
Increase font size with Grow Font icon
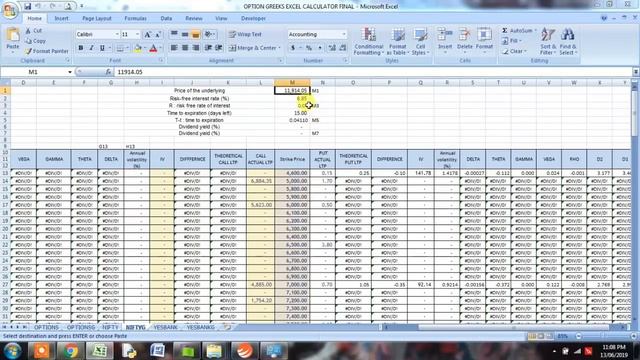148,34
